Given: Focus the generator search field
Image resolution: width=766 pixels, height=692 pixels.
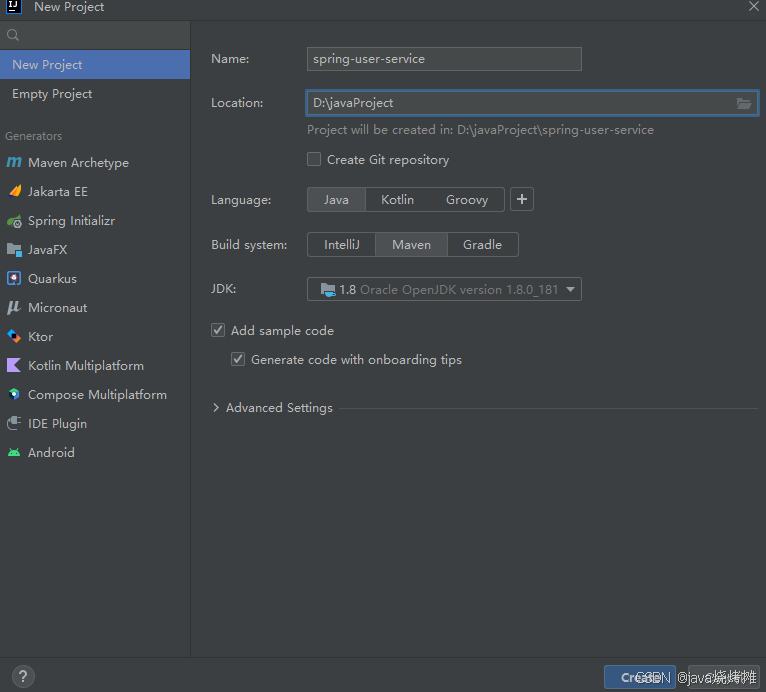Looking at the screenshot, I should click(x=95, y=35).
